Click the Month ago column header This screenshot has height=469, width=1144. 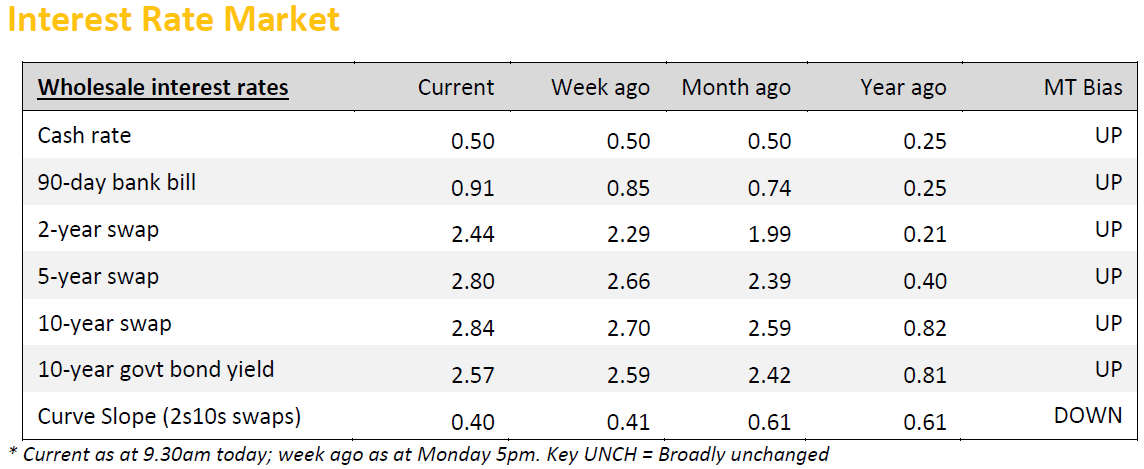[x=736, y=88]
